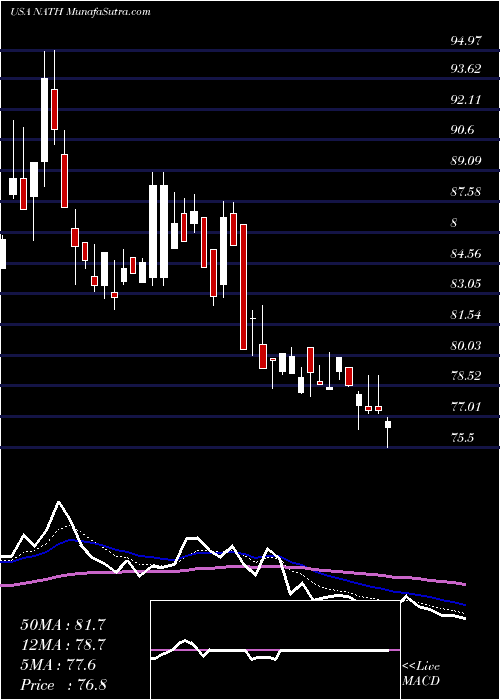Click the 50MA : 81.7 readout
This screenshot has height=700, width=500.
click(x=63, y=624)
